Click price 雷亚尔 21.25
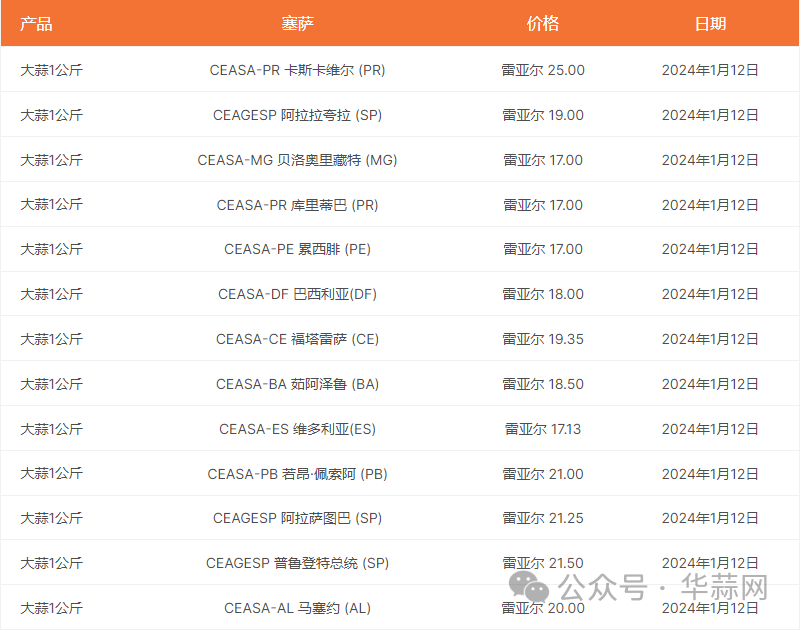Viewport: 802px width, 630px height. [543, 518]
